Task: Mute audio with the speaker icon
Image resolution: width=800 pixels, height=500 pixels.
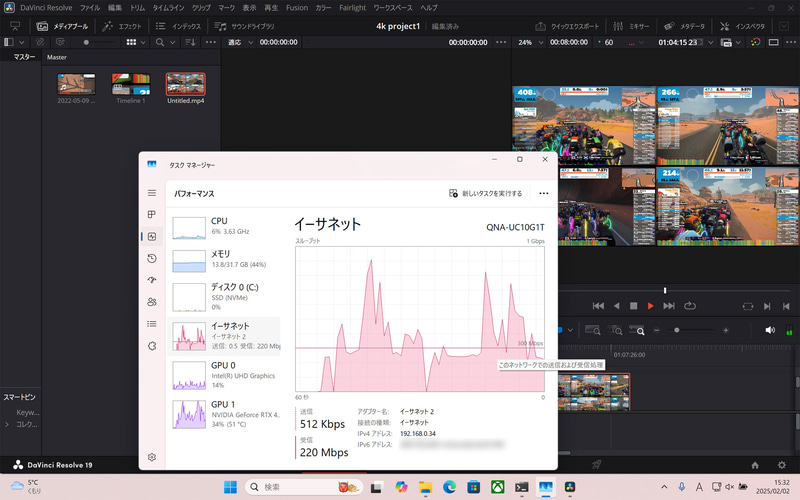Action: pyautogui.click(x=770, y=330)
